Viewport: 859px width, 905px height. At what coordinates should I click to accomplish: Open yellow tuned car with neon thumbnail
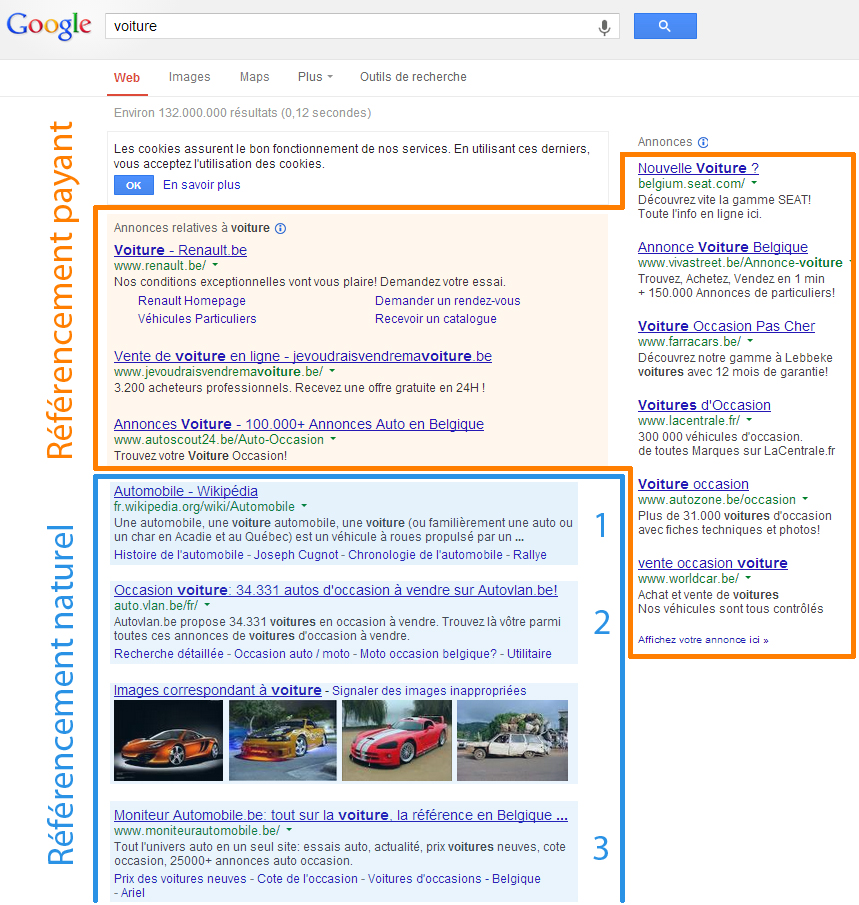point(283,741)
